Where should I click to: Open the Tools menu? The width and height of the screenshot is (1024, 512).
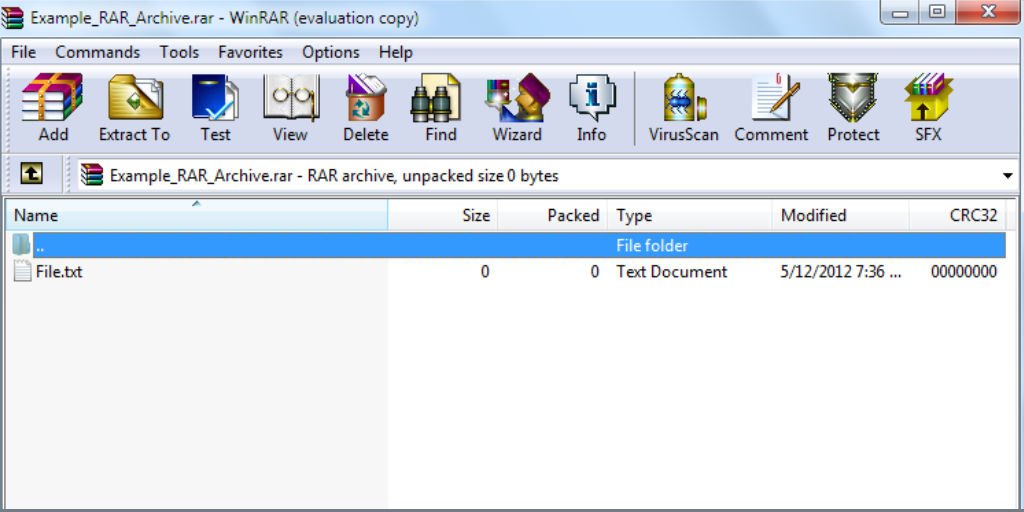pyautogui.click(x=179, y=52)
